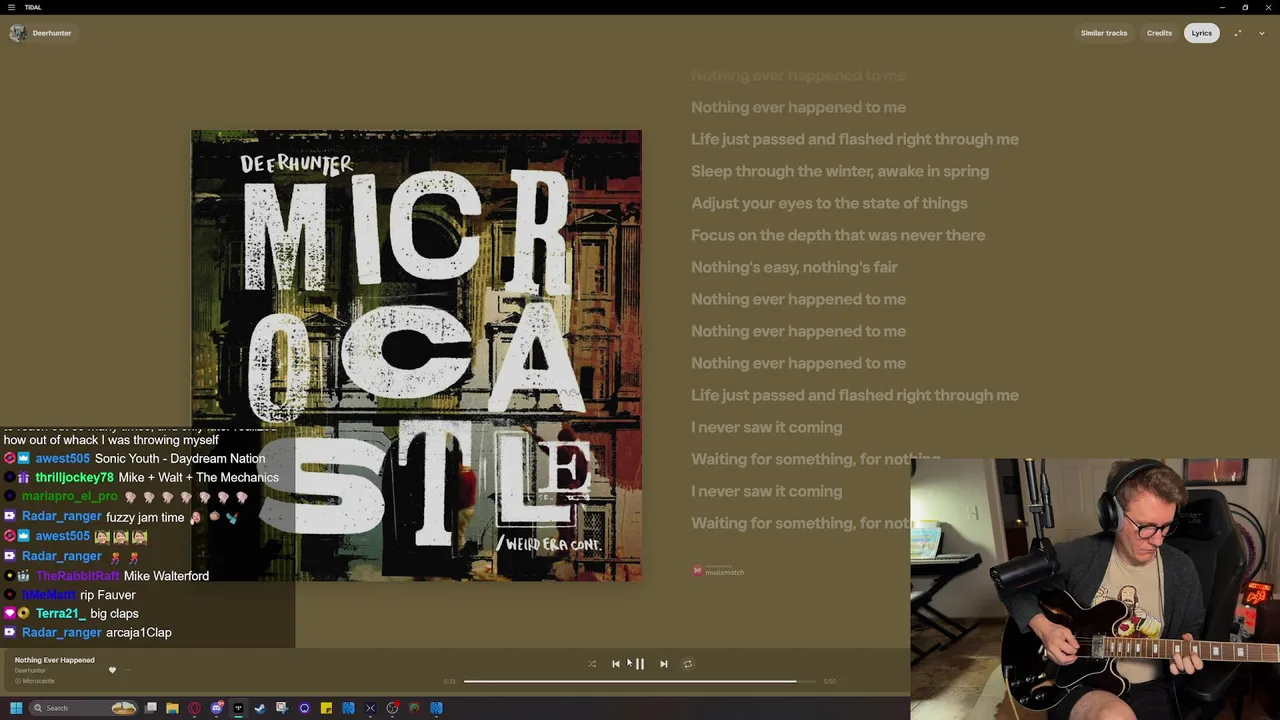Jump to lyric 'Sleep through the winter, awake in spring'
The image size is (1280, 720).
(x=840, y=171)
